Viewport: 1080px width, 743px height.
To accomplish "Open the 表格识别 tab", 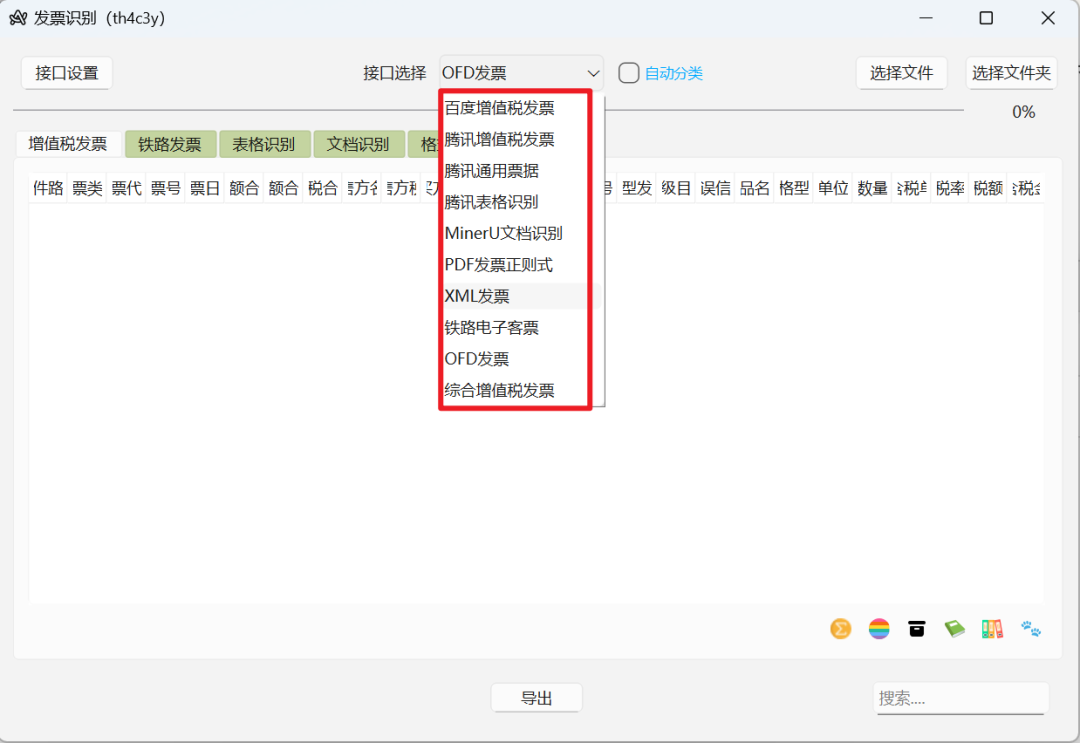I will (264, 143).
